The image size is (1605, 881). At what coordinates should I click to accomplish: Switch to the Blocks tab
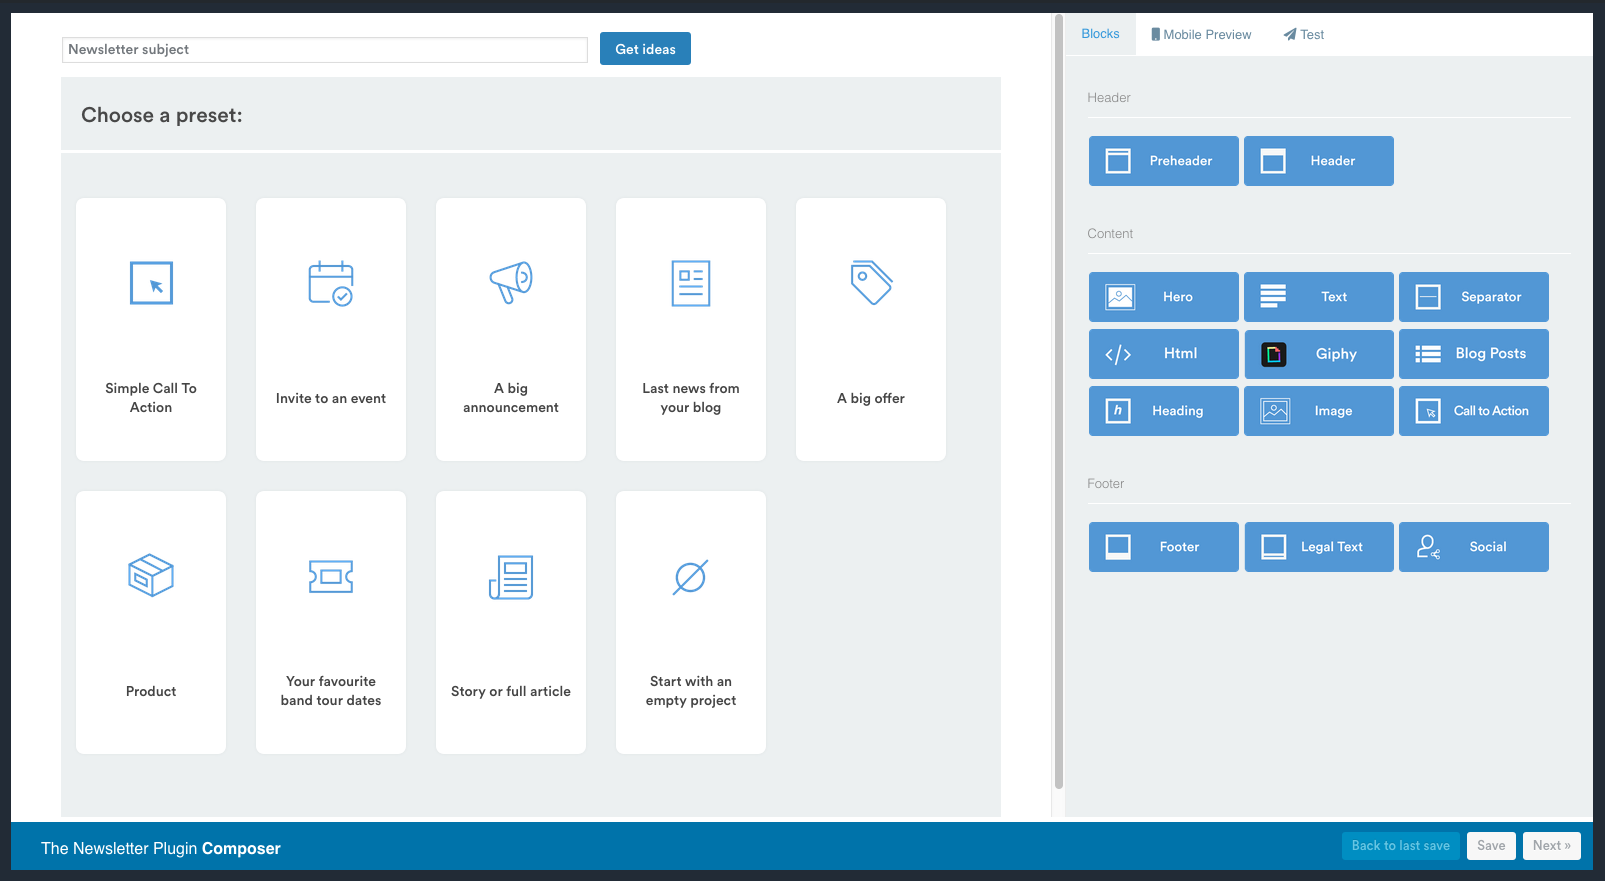point(1100,34)
